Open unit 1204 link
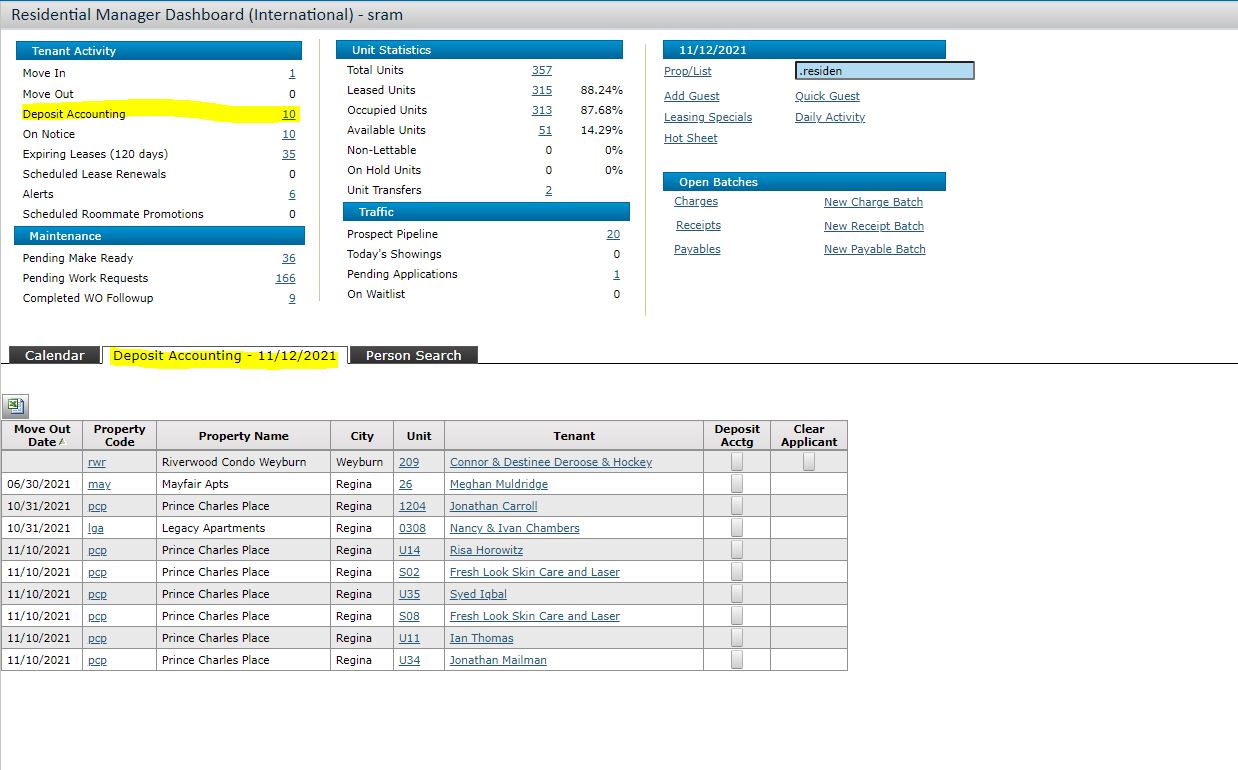 click(x=412, y=506)
